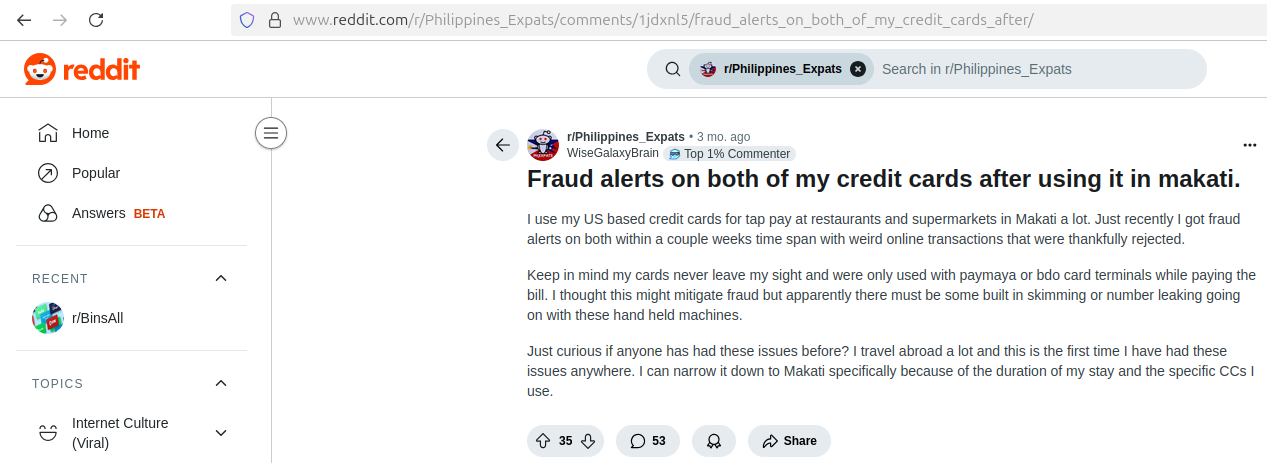Click the r/Philippines_Expats community avatar
The width and height of the screenshot is (1267, 463).
point(543,145)
